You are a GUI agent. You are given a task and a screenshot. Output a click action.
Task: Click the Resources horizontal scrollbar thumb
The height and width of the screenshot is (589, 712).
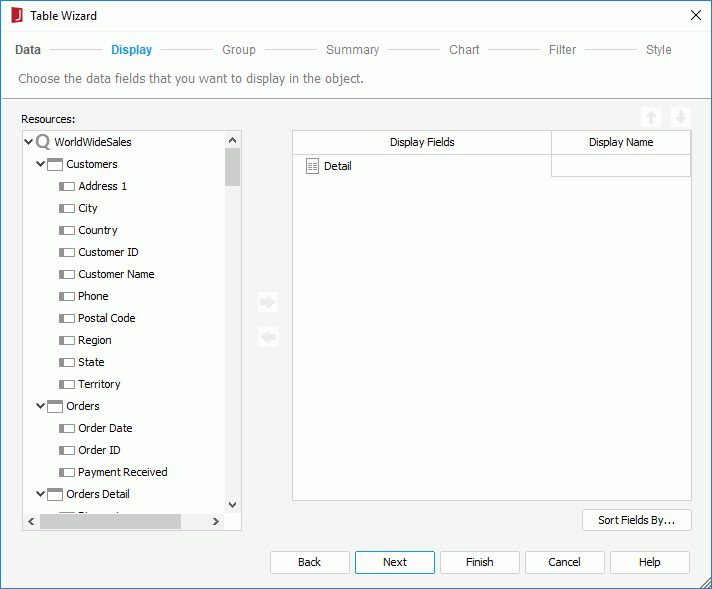click(x=110, y=521)
